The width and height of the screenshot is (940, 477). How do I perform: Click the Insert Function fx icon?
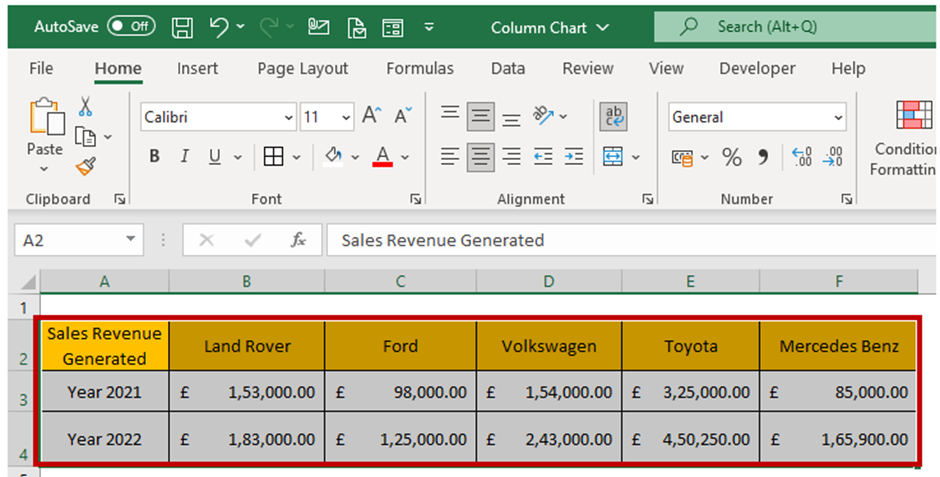coord(298,240)
